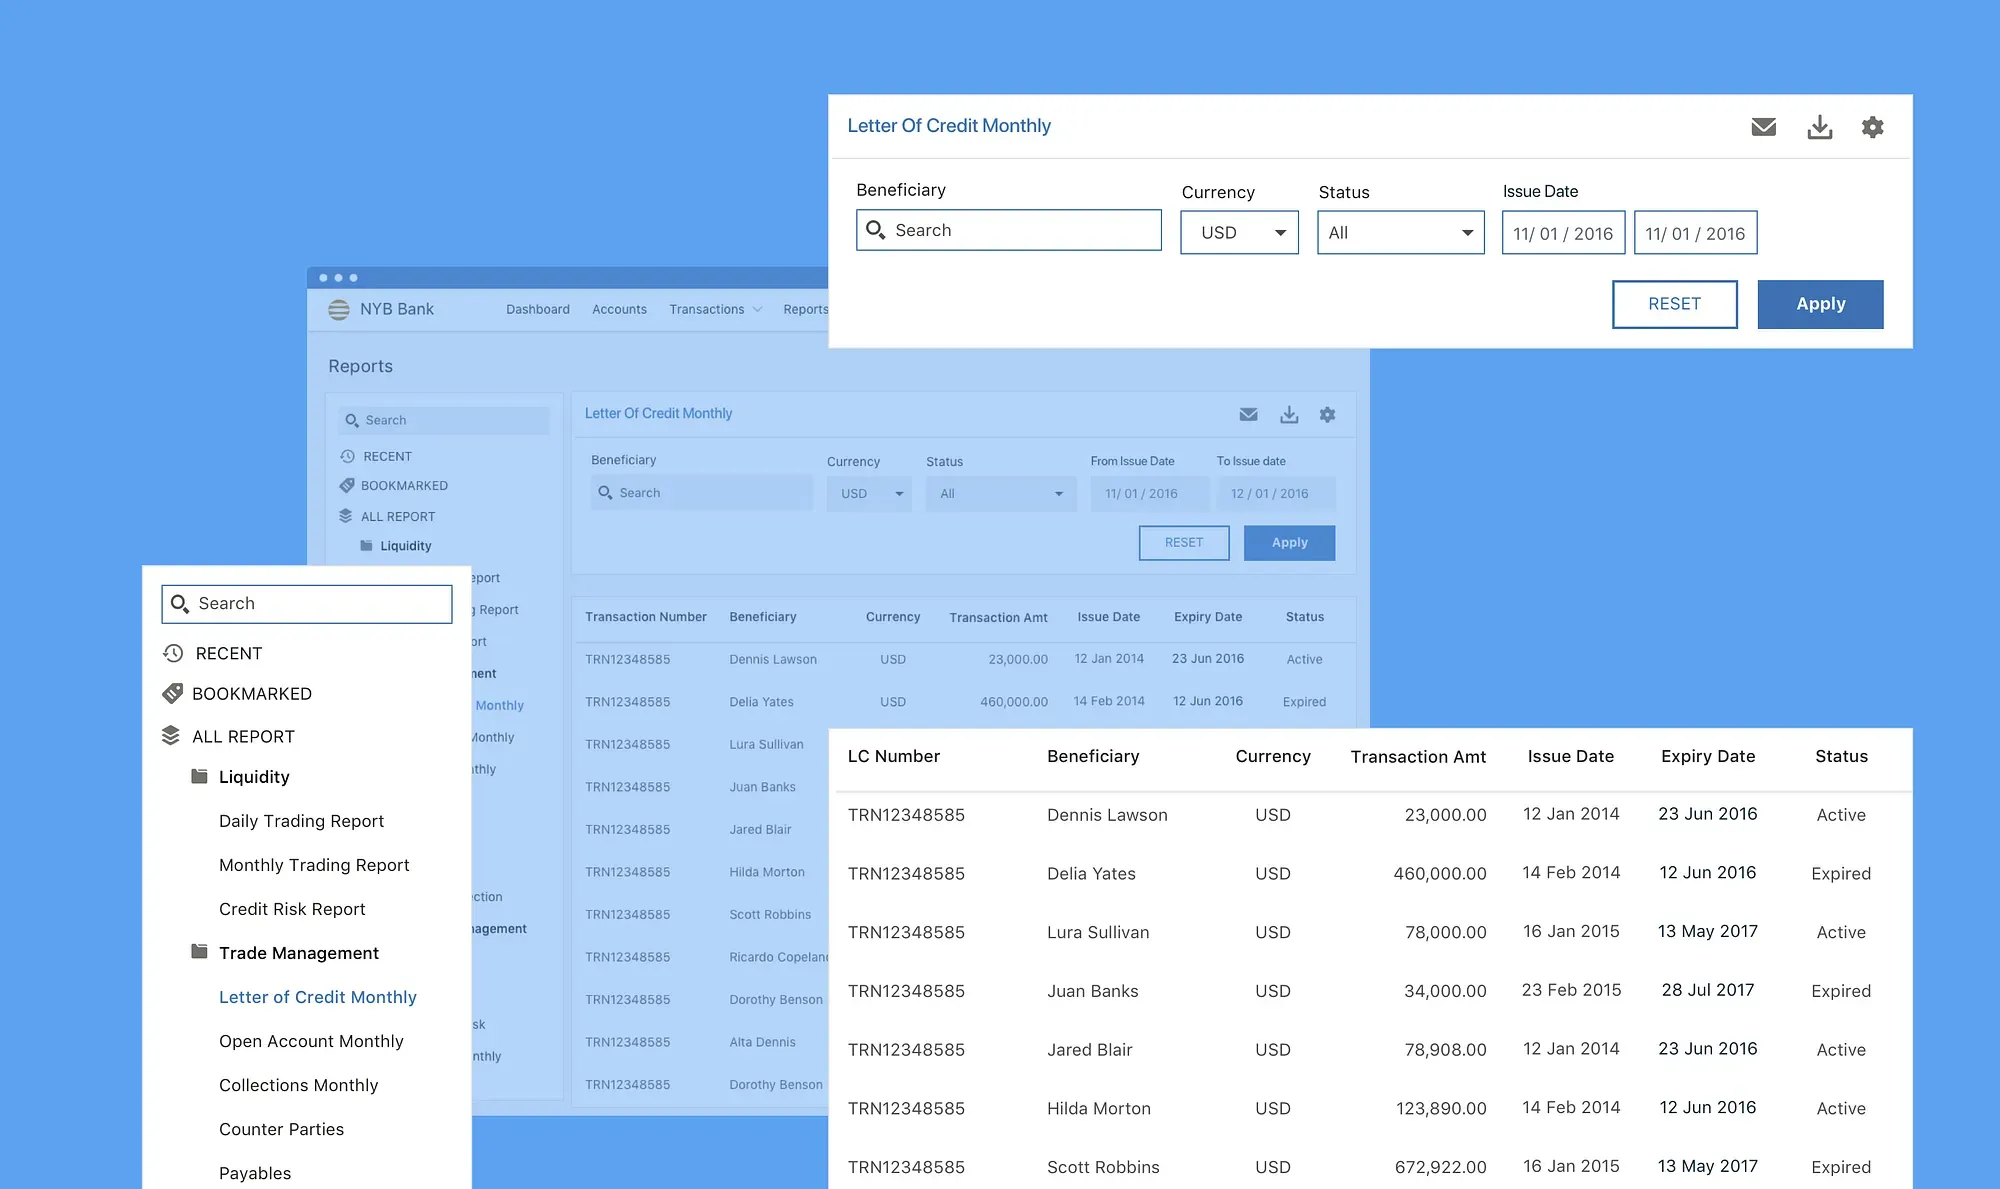Open the report settings gear
This screenshot has height=1189, width=2000.
coord(1873,127)
